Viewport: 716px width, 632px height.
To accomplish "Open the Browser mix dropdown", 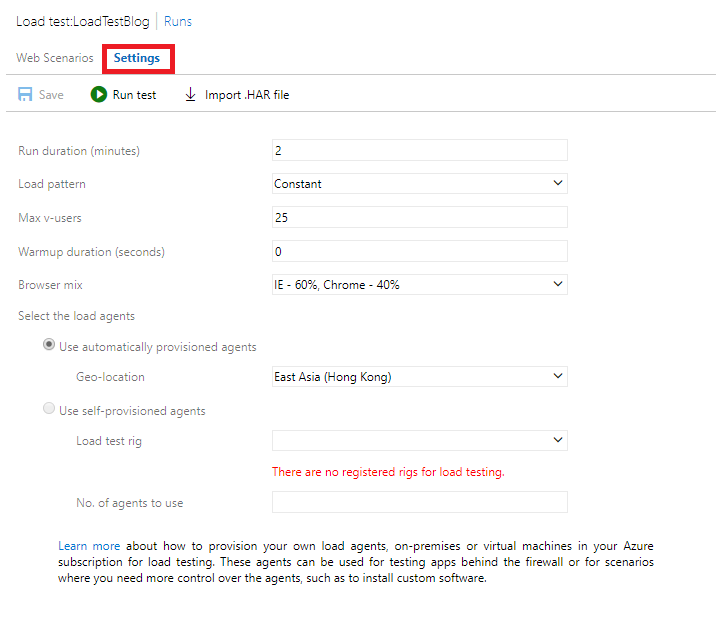I will click(420, 284).
